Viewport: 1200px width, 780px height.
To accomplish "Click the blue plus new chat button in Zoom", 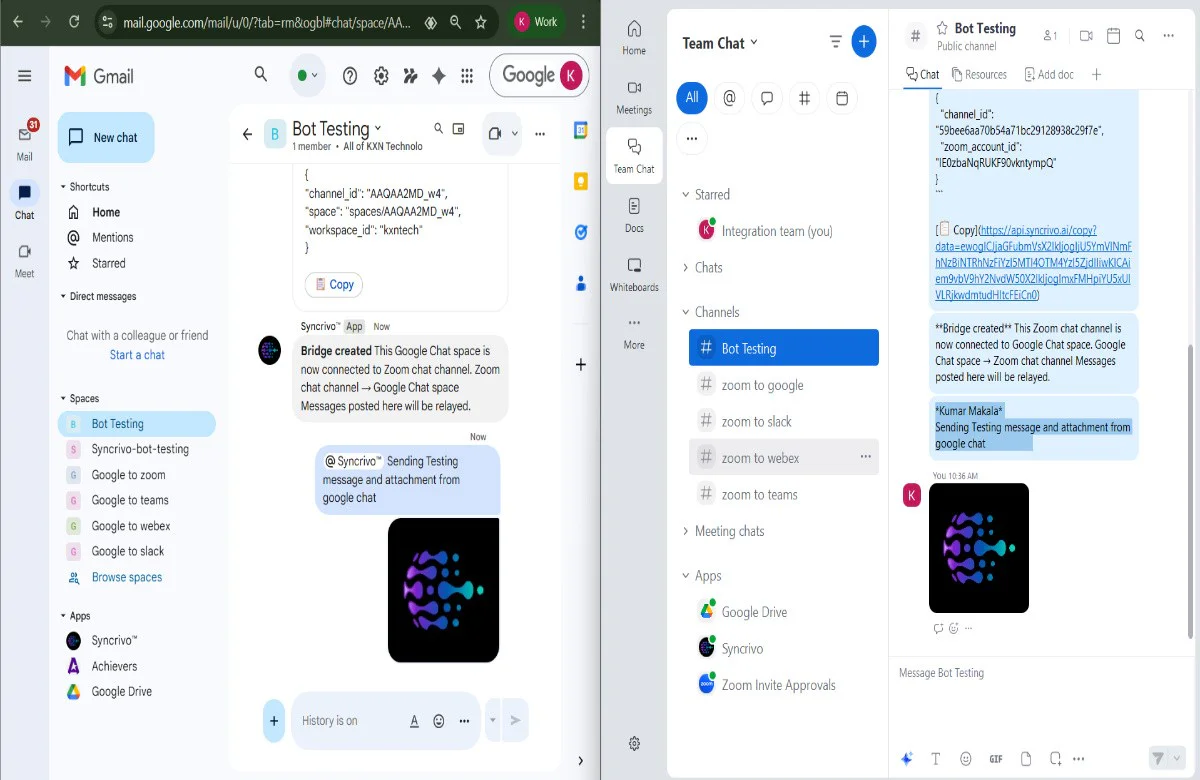I will tap(864, 42).
